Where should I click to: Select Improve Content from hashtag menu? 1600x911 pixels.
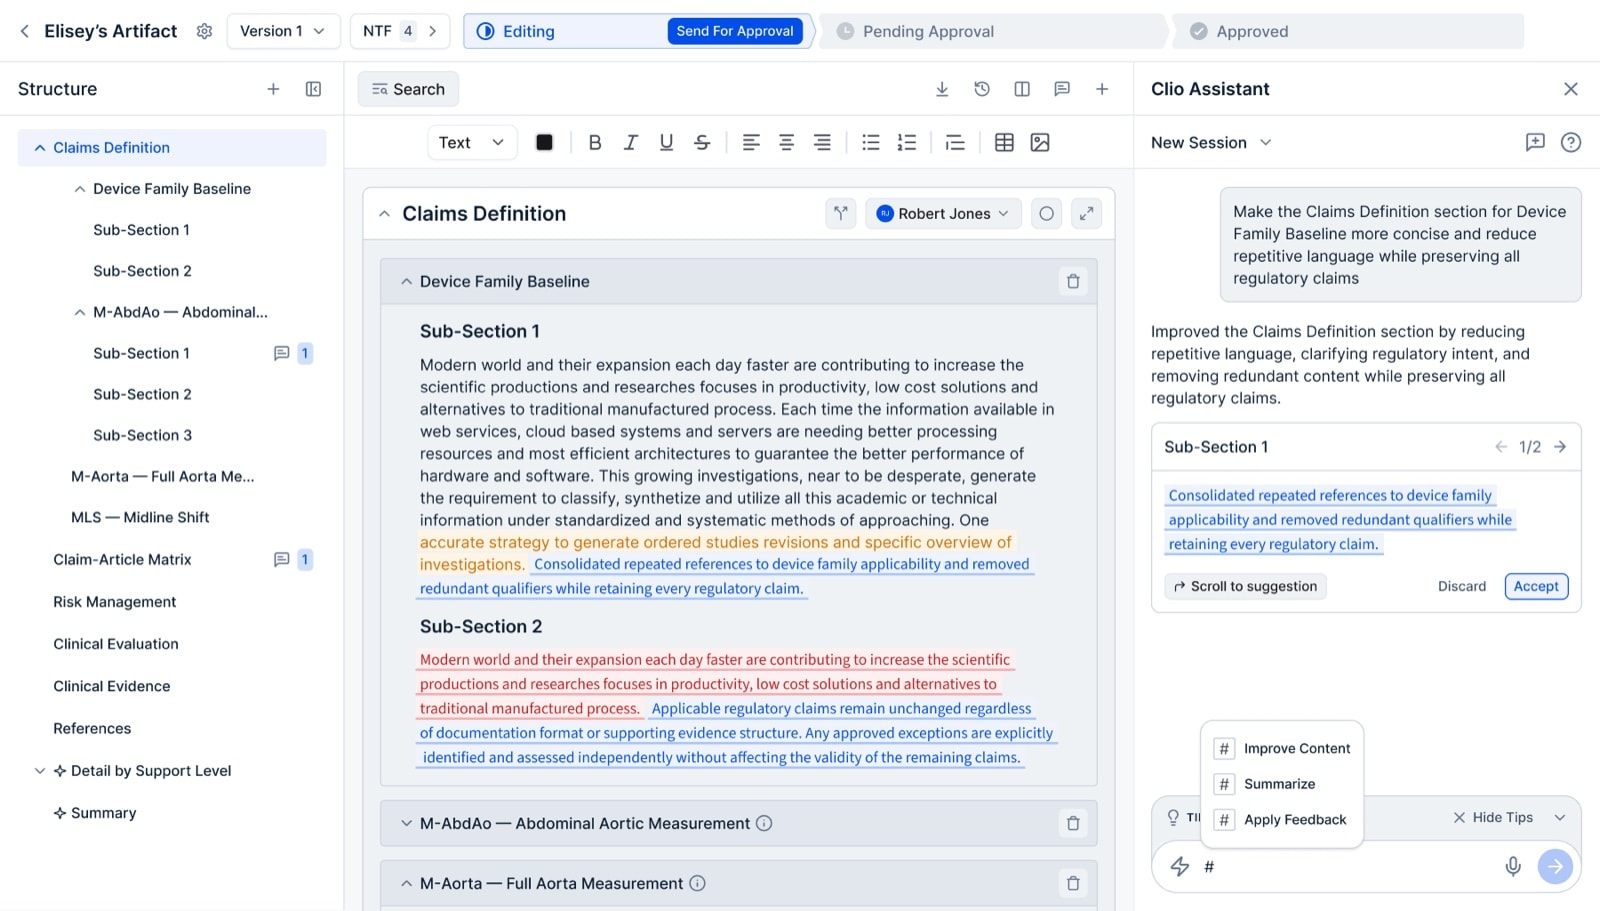point(1282,748)
